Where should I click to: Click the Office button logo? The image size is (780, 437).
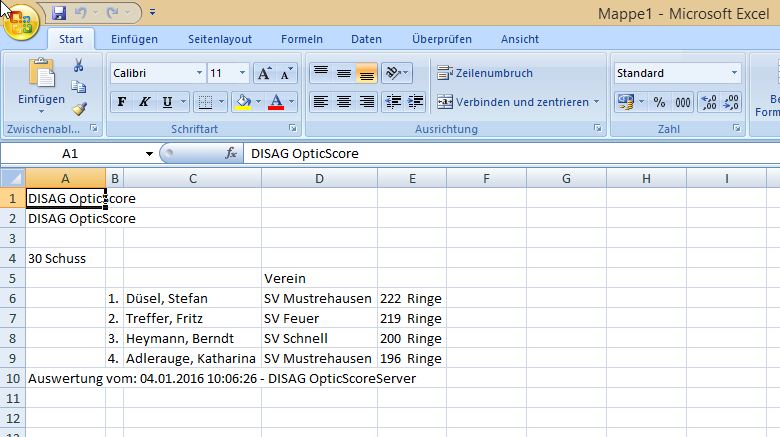click(21, 22)
